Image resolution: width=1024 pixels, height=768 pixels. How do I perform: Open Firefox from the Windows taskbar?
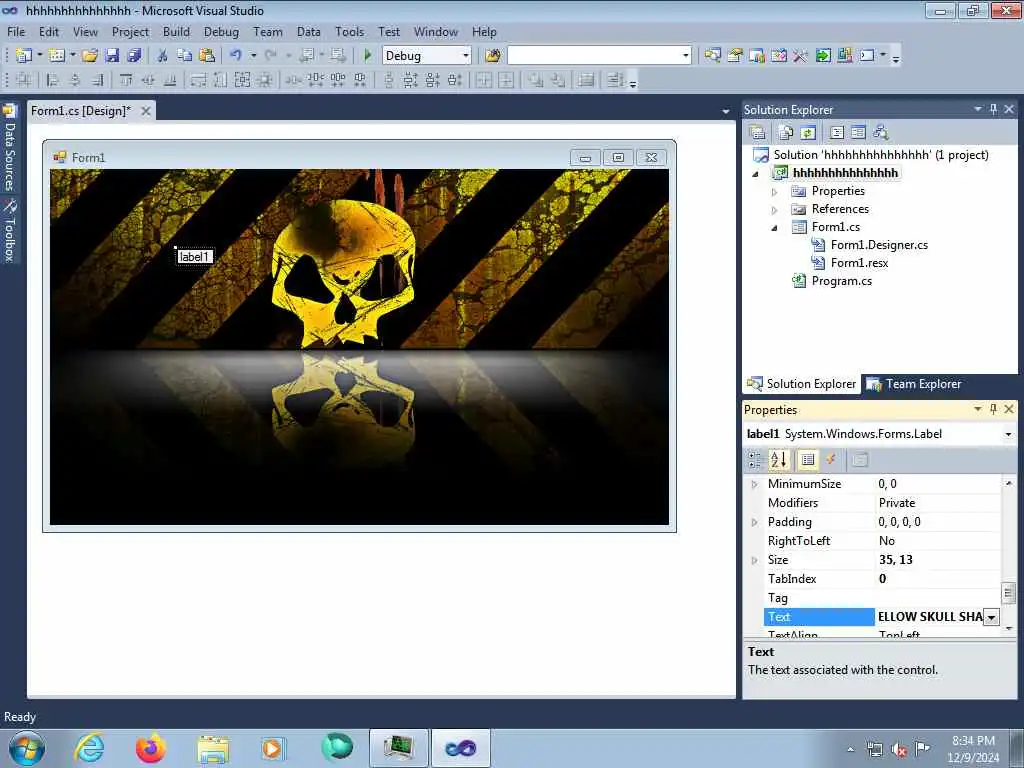[x=150, y=748]
